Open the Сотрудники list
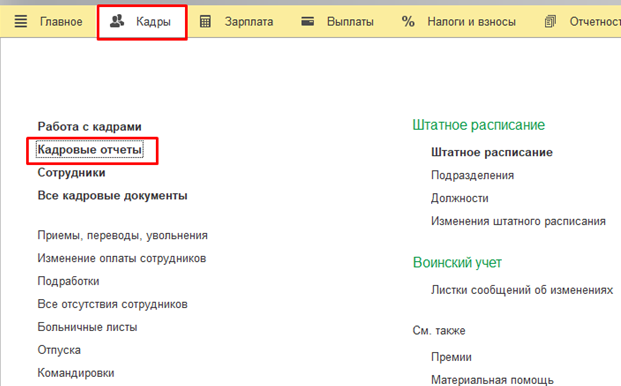 tap(71, 173)
